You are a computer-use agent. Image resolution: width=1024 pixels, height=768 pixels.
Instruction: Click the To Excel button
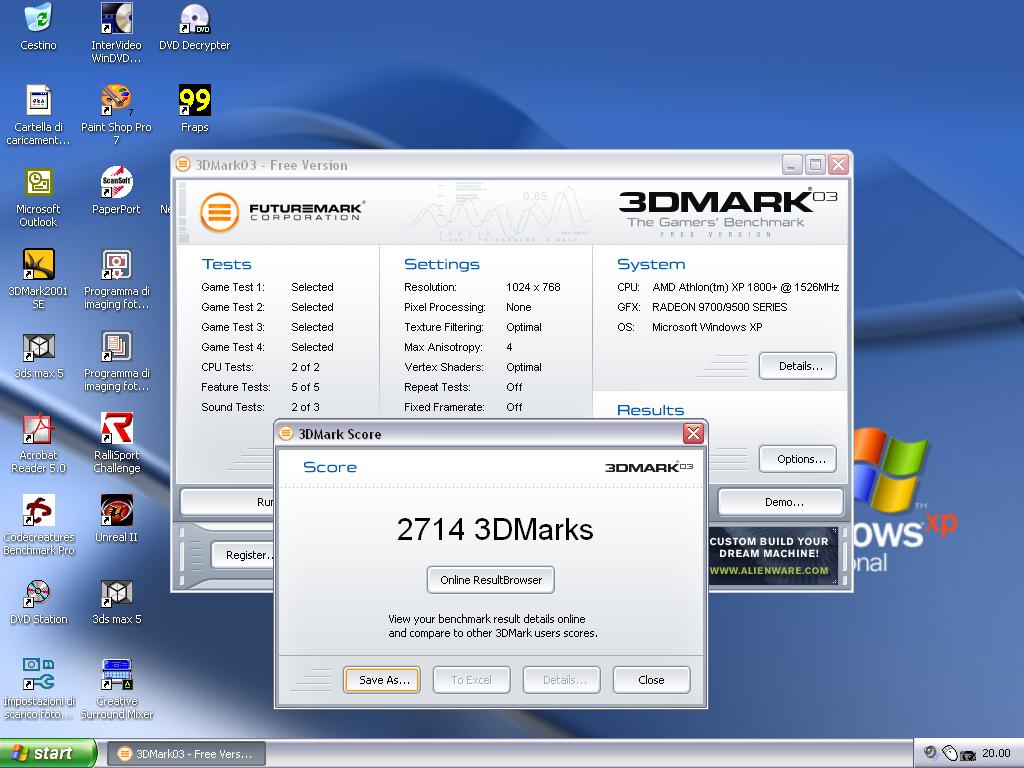click(x=472, y=680)
